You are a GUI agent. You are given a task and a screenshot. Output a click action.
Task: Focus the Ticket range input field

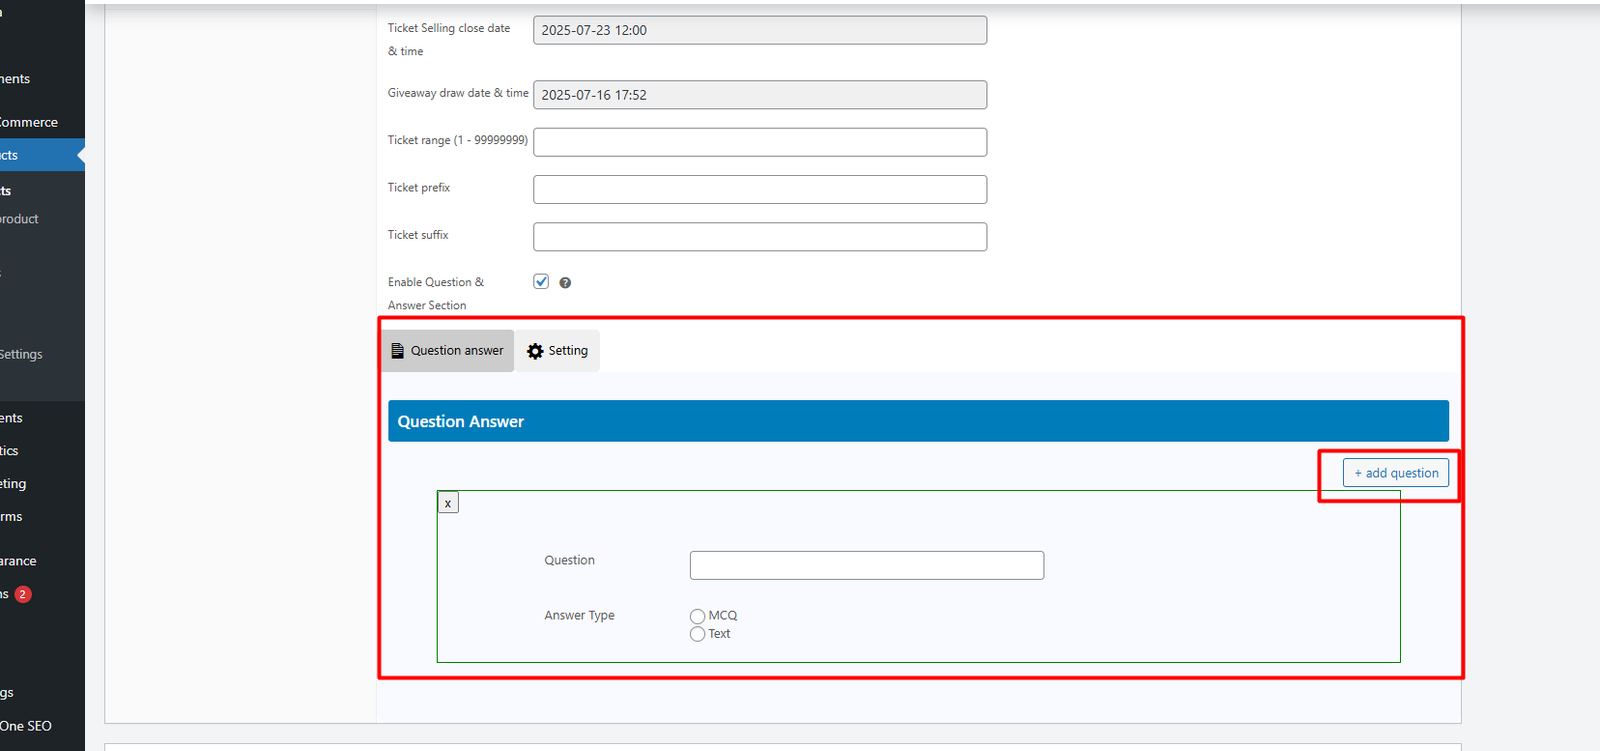tap(759, 142)
